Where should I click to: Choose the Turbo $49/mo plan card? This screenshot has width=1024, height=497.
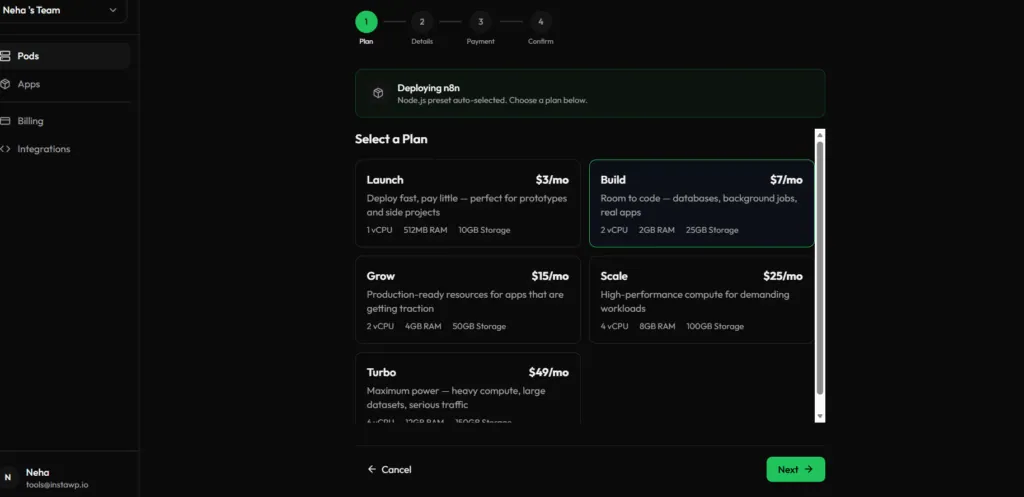tap(468, 388)
